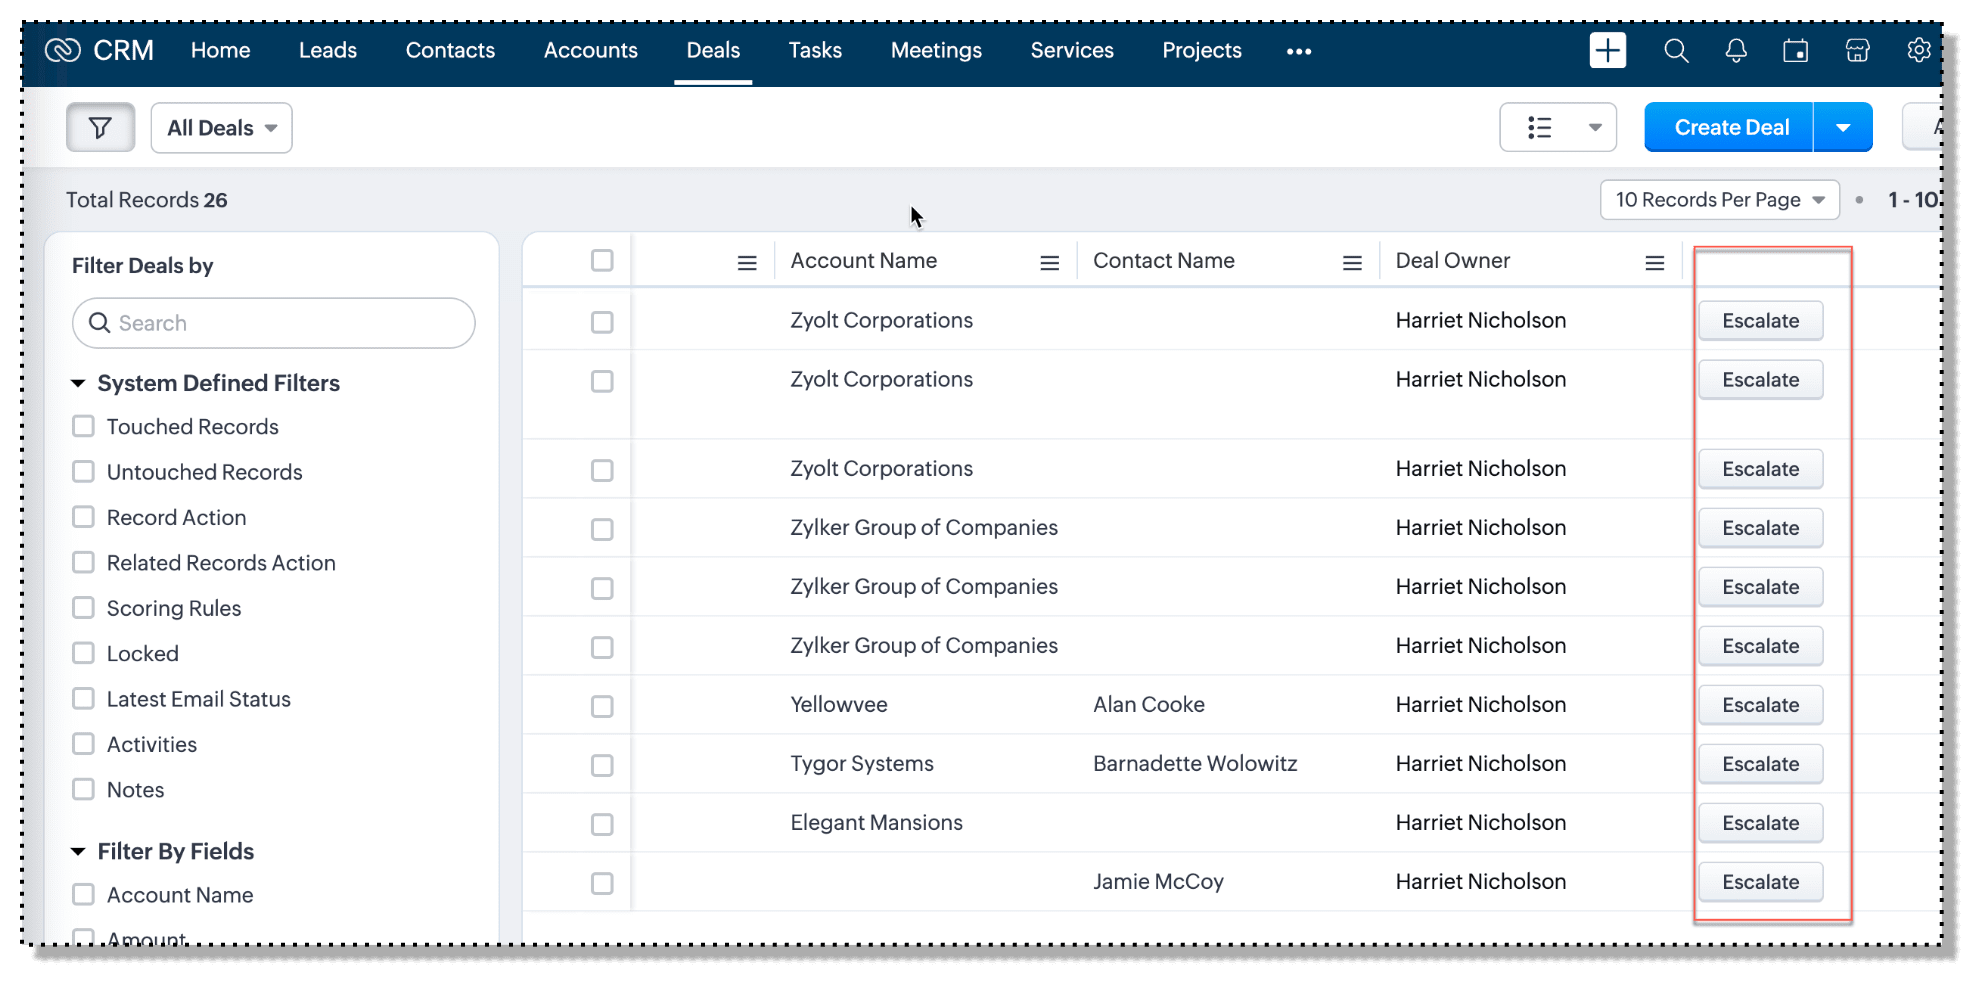Enable the Touched Records filter
Screen dimensions: 1978x981
[x=84, y=427]
